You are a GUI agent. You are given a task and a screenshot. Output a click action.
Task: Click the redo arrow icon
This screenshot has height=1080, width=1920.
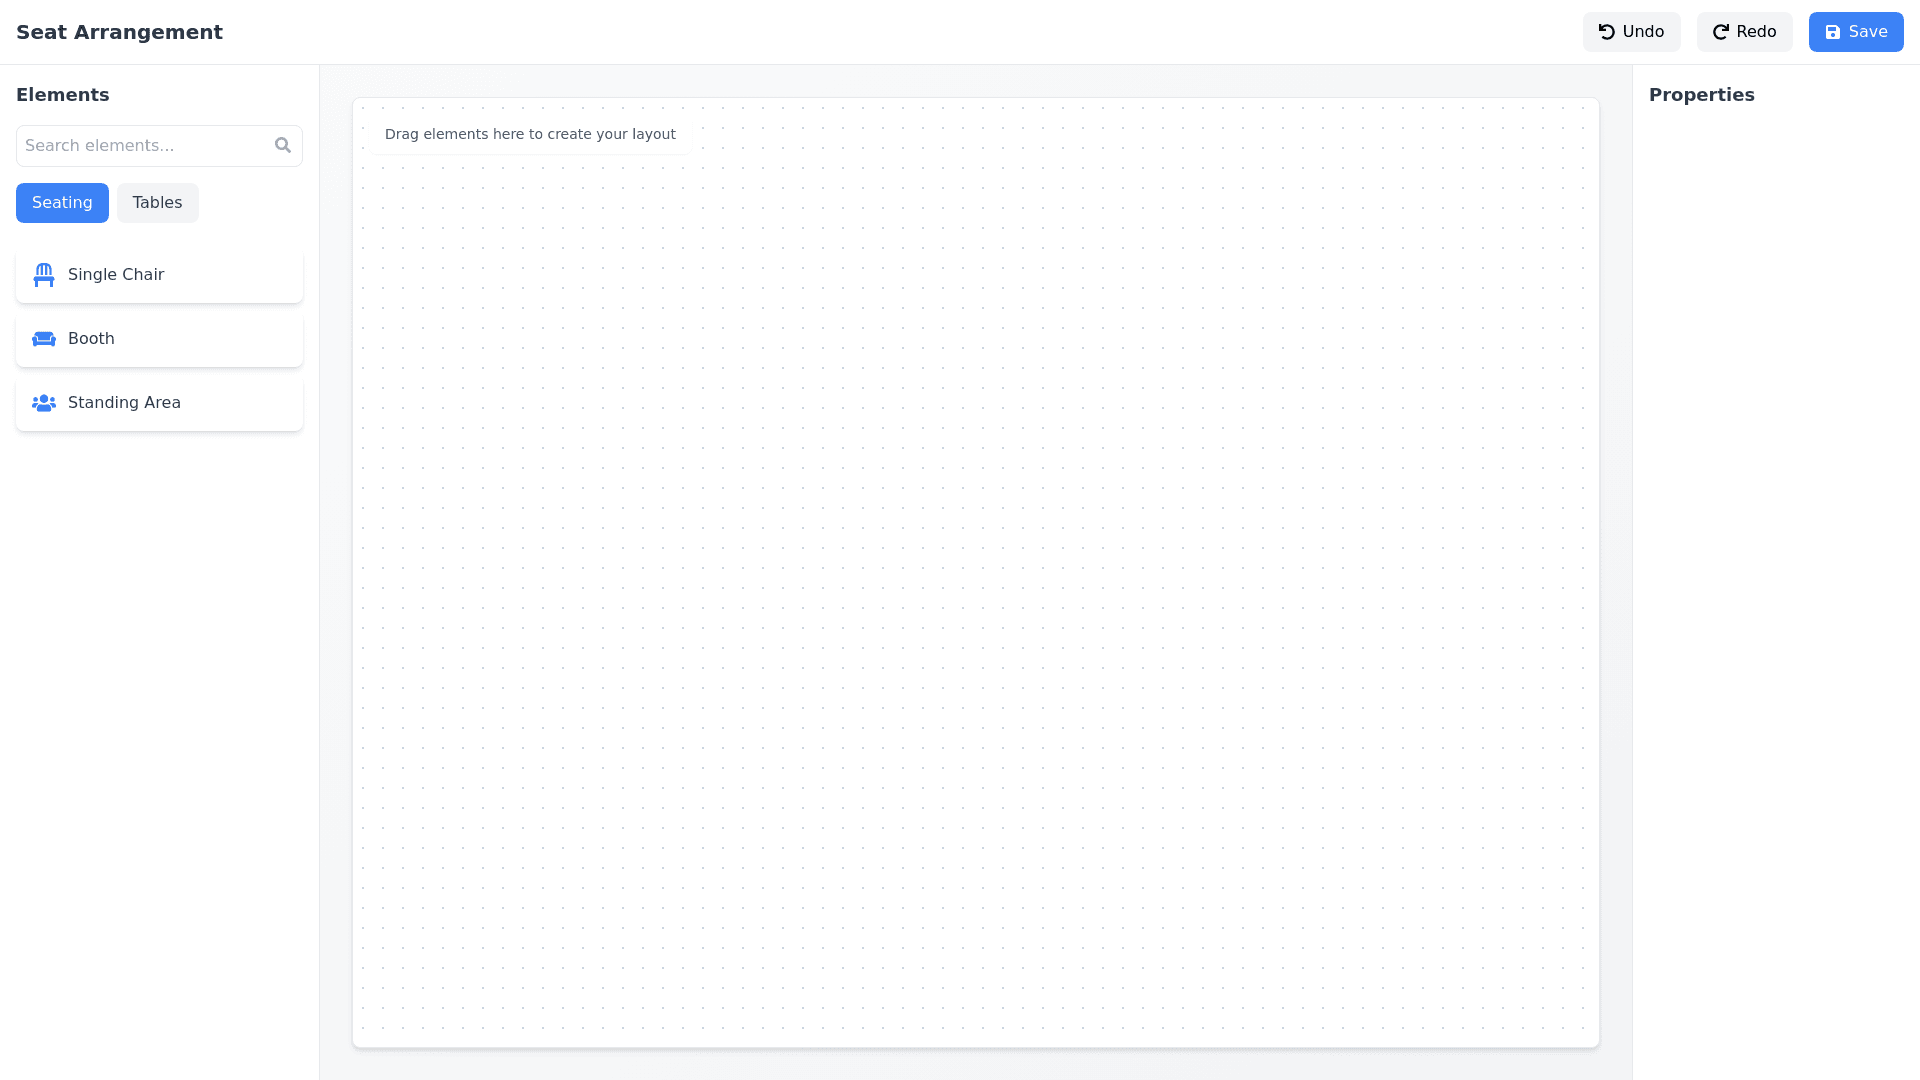1721,32
